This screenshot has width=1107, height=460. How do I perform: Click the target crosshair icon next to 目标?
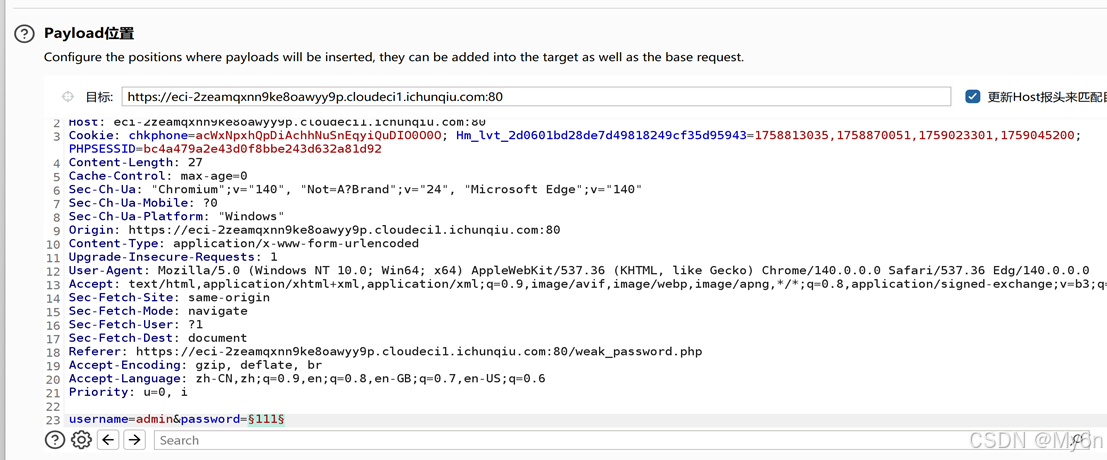coord(68,97)
